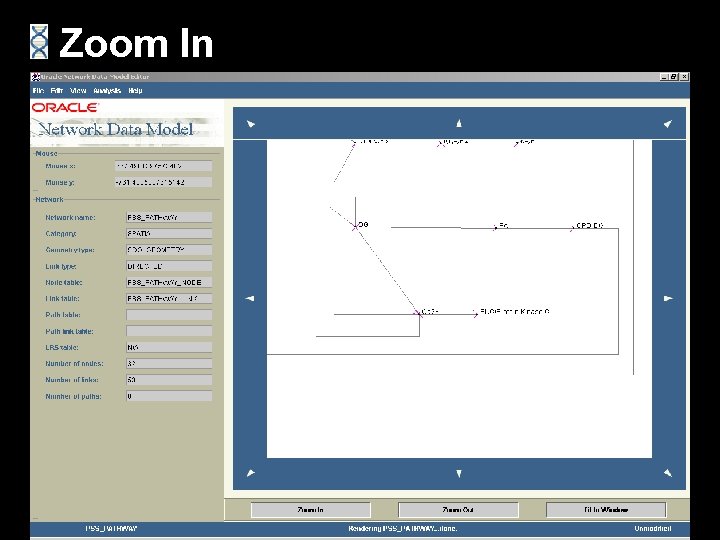Select the DG node on the map

[355, 226]
